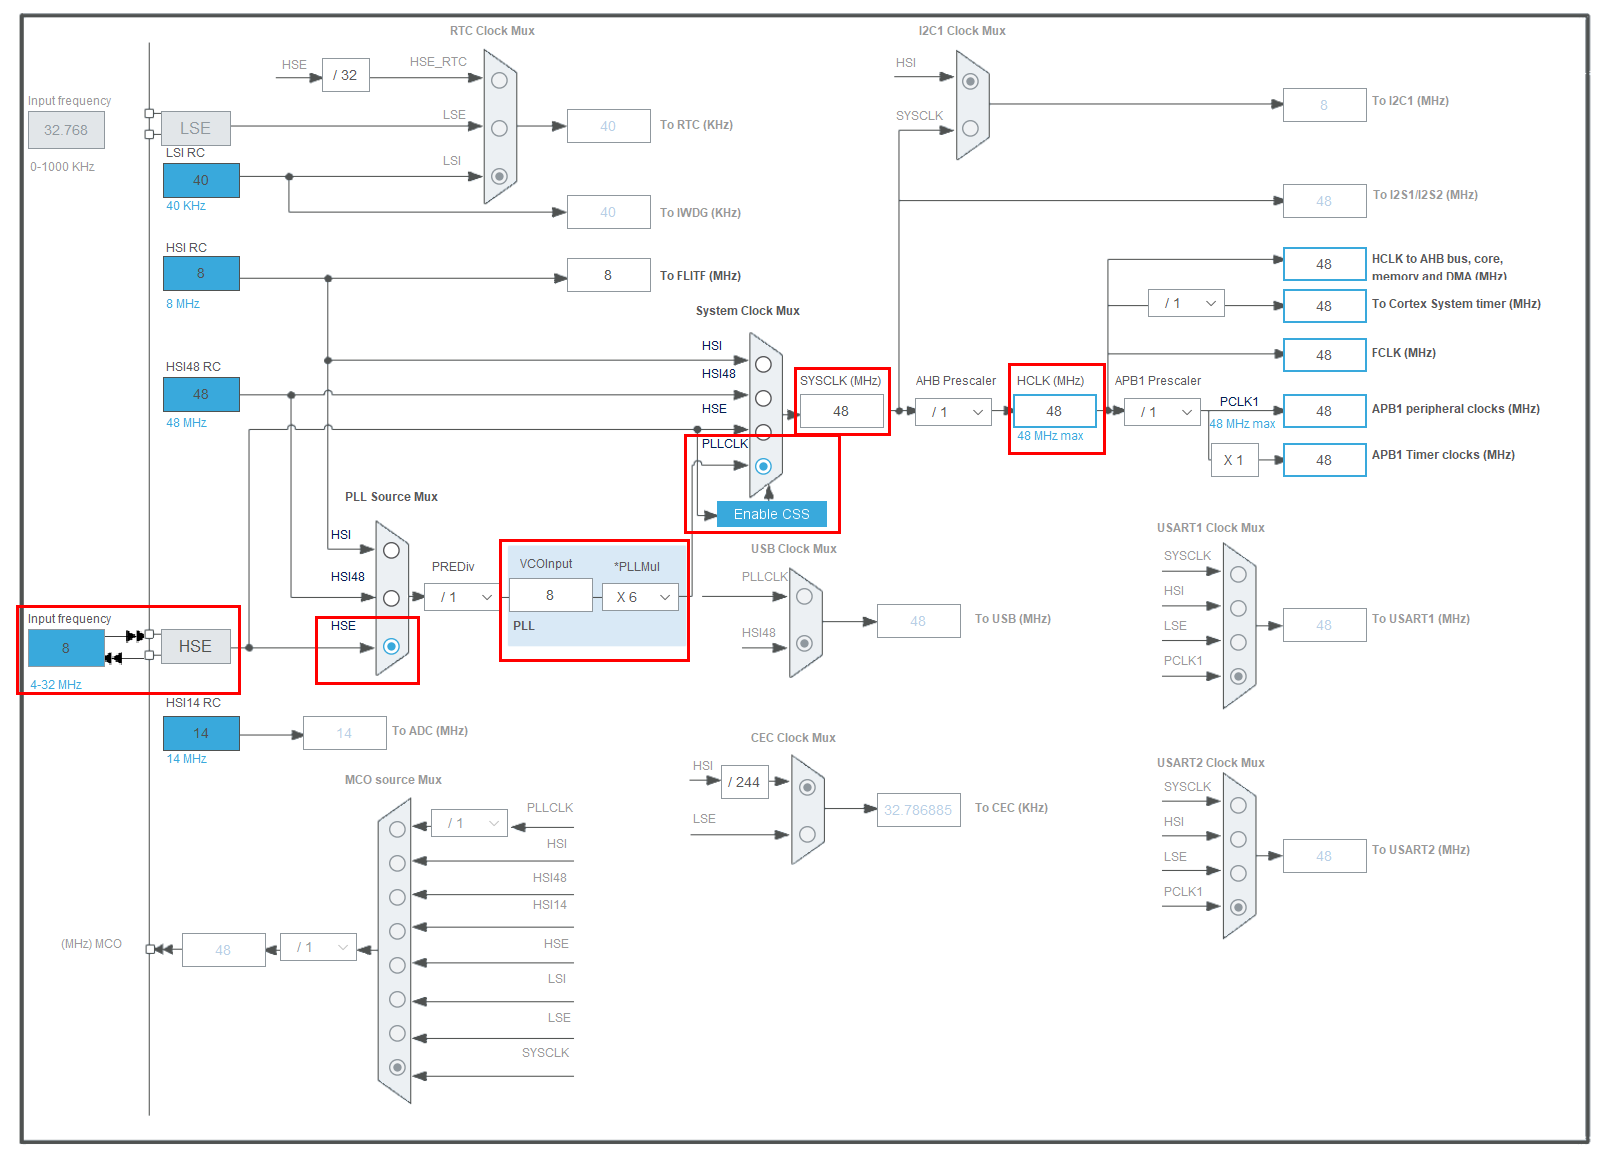Select SYSCLK in the USART2 Clock Mux
Screen dimensions: 1614x1161
click(1239, 805)
